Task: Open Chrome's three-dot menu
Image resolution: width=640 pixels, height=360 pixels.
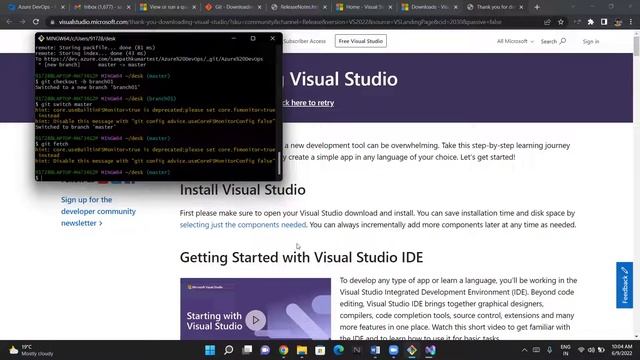Action: (x=631, y=22)
